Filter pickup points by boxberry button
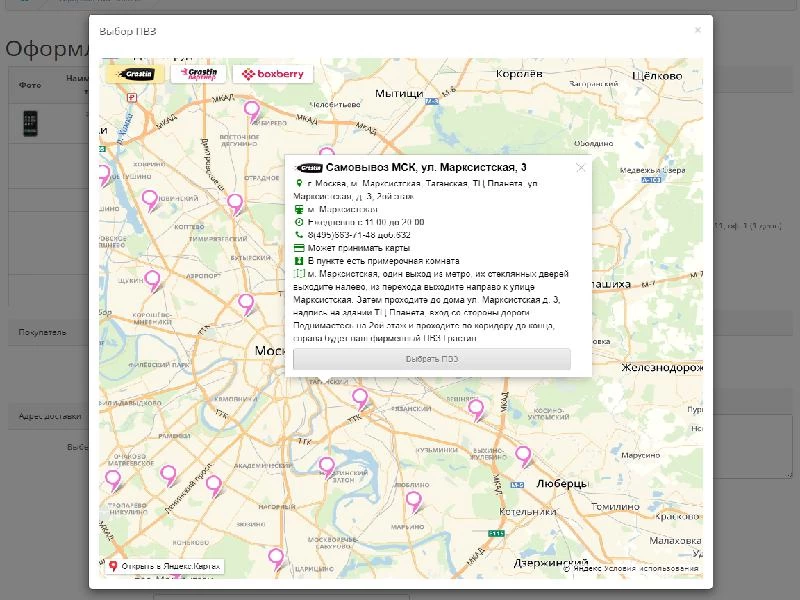 (273, 74)
